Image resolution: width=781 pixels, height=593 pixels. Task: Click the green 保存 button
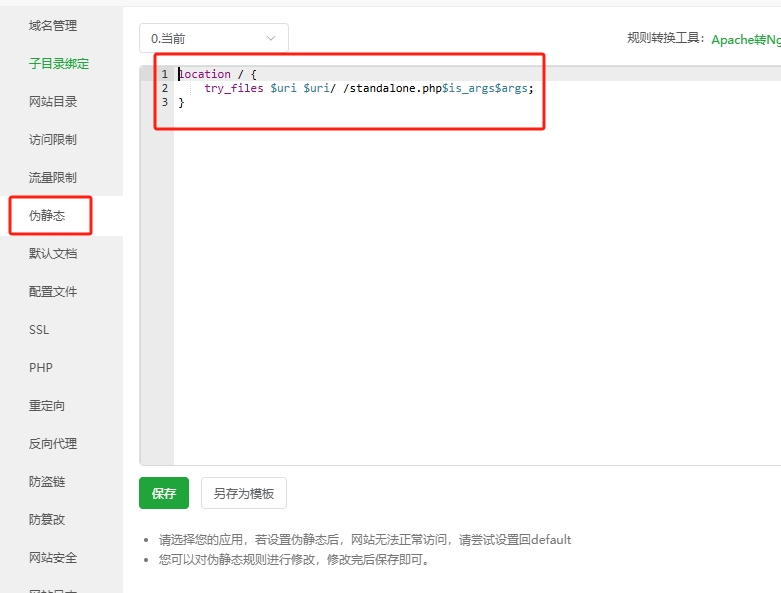coord(163,494)
